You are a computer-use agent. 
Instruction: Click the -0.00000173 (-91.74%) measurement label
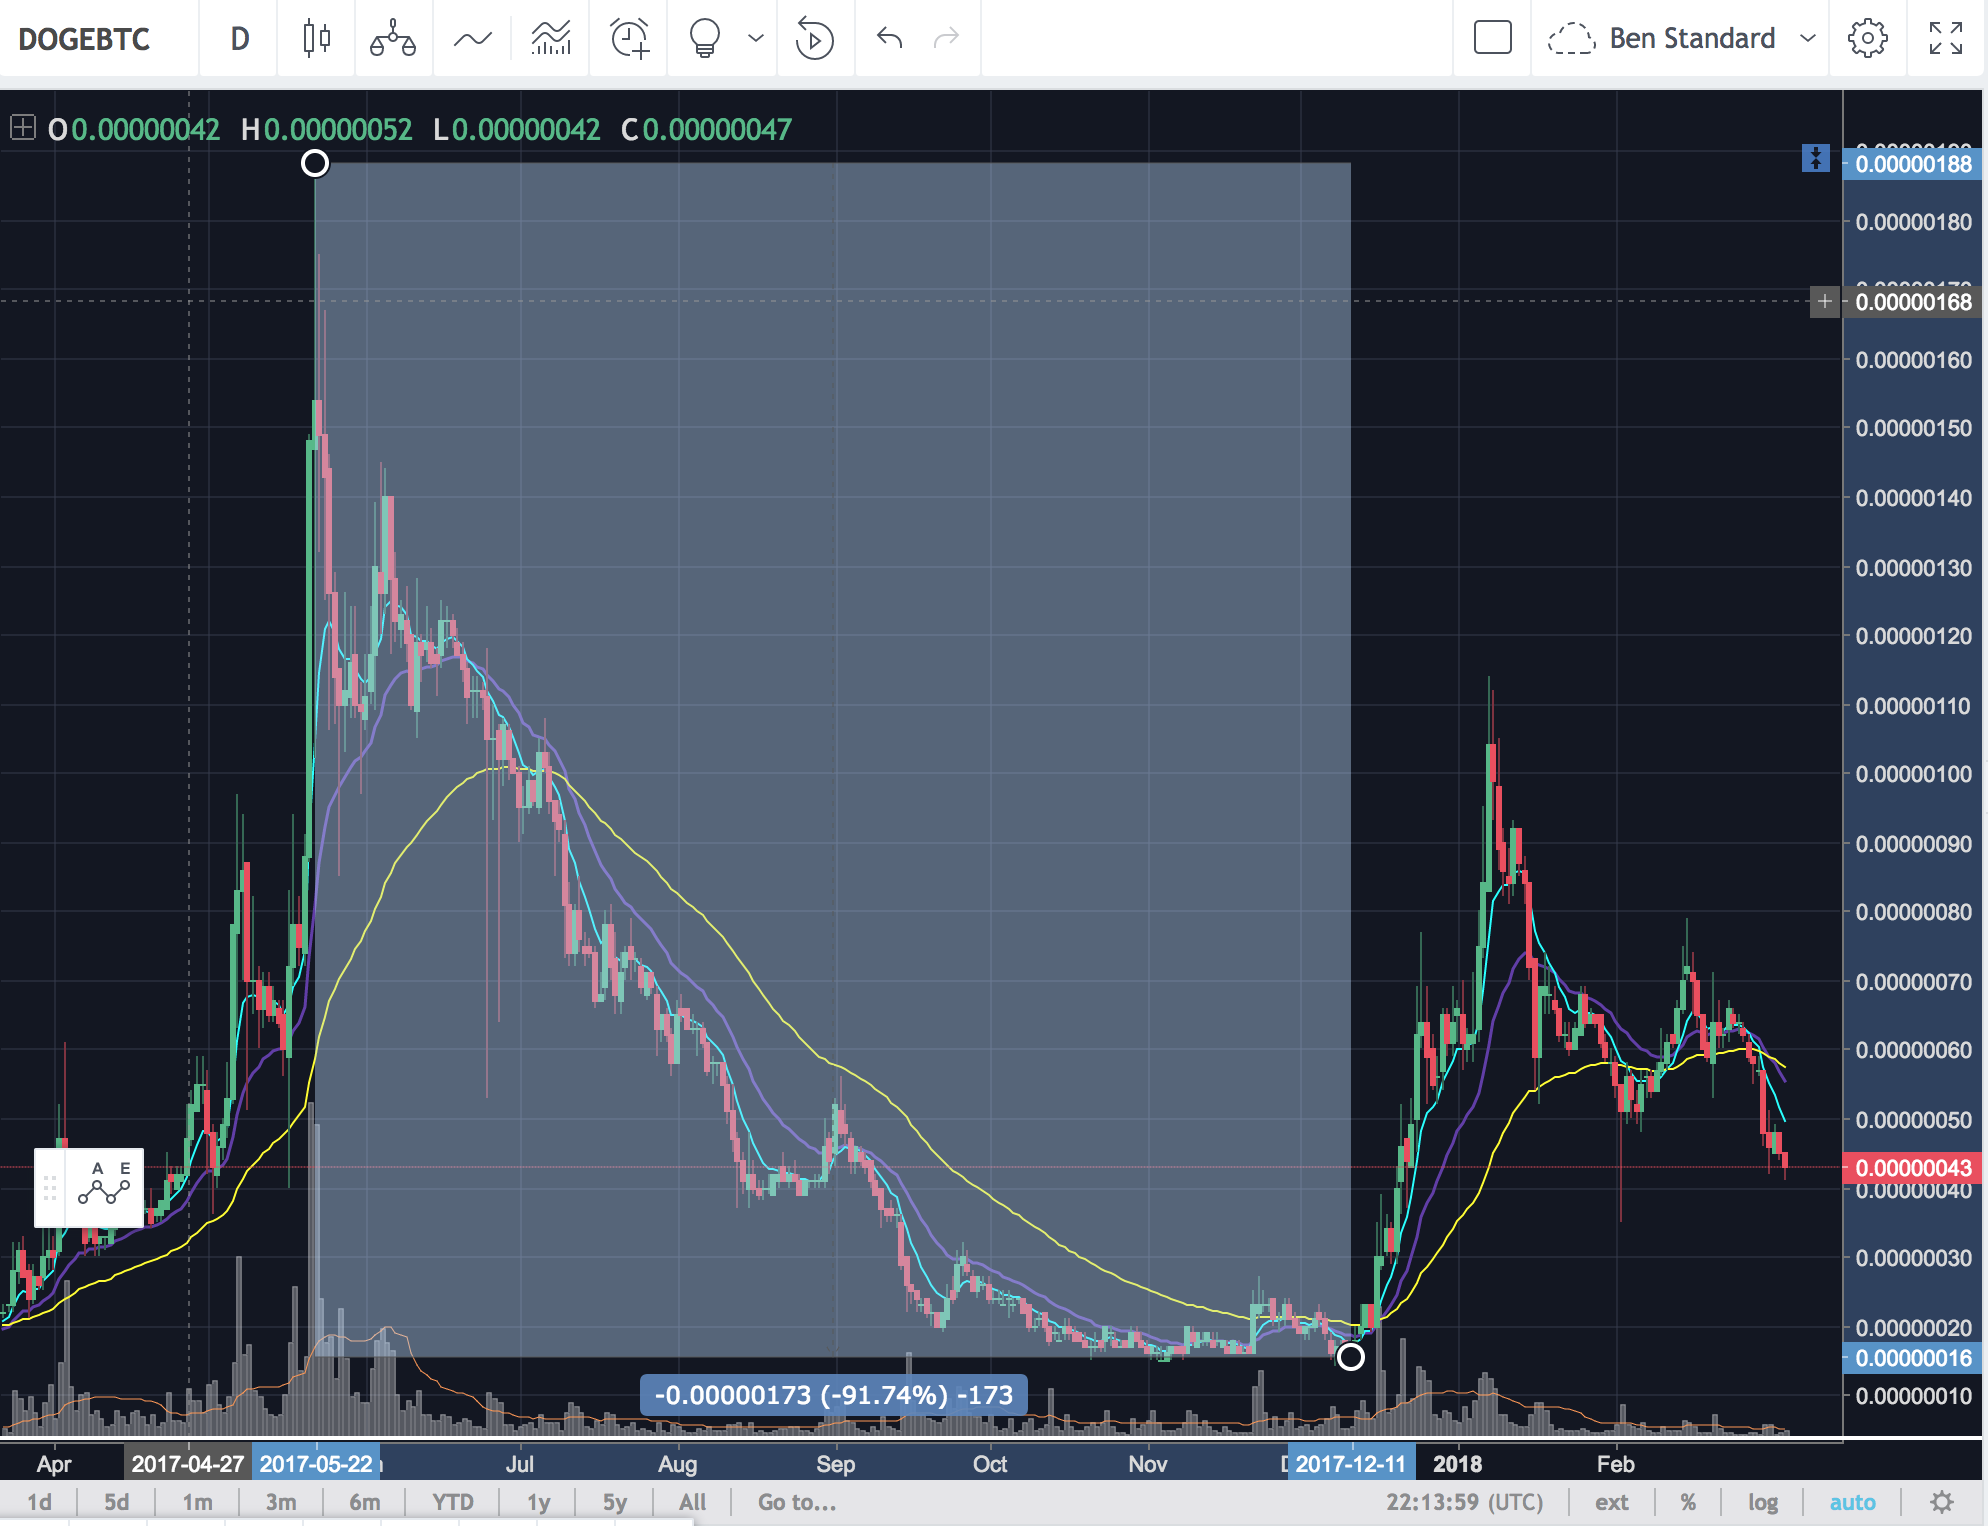[833, 1395]
